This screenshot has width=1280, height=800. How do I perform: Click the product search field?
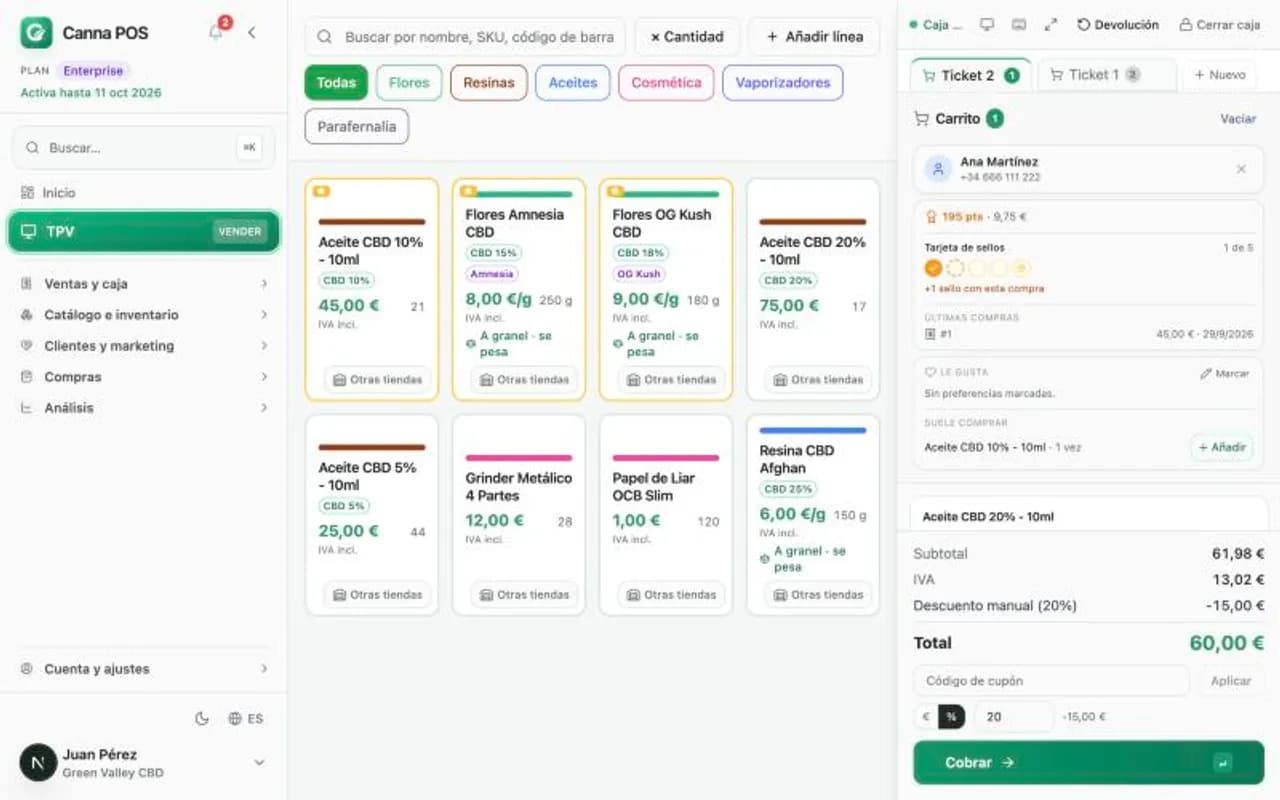(x=465, y=37)
